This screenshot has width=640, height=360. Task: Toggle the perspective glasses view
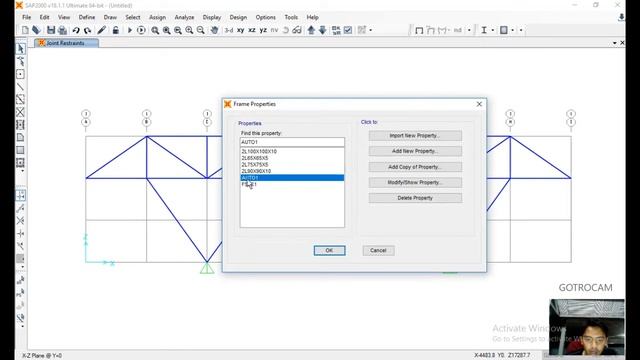click(x=297, y=30)
